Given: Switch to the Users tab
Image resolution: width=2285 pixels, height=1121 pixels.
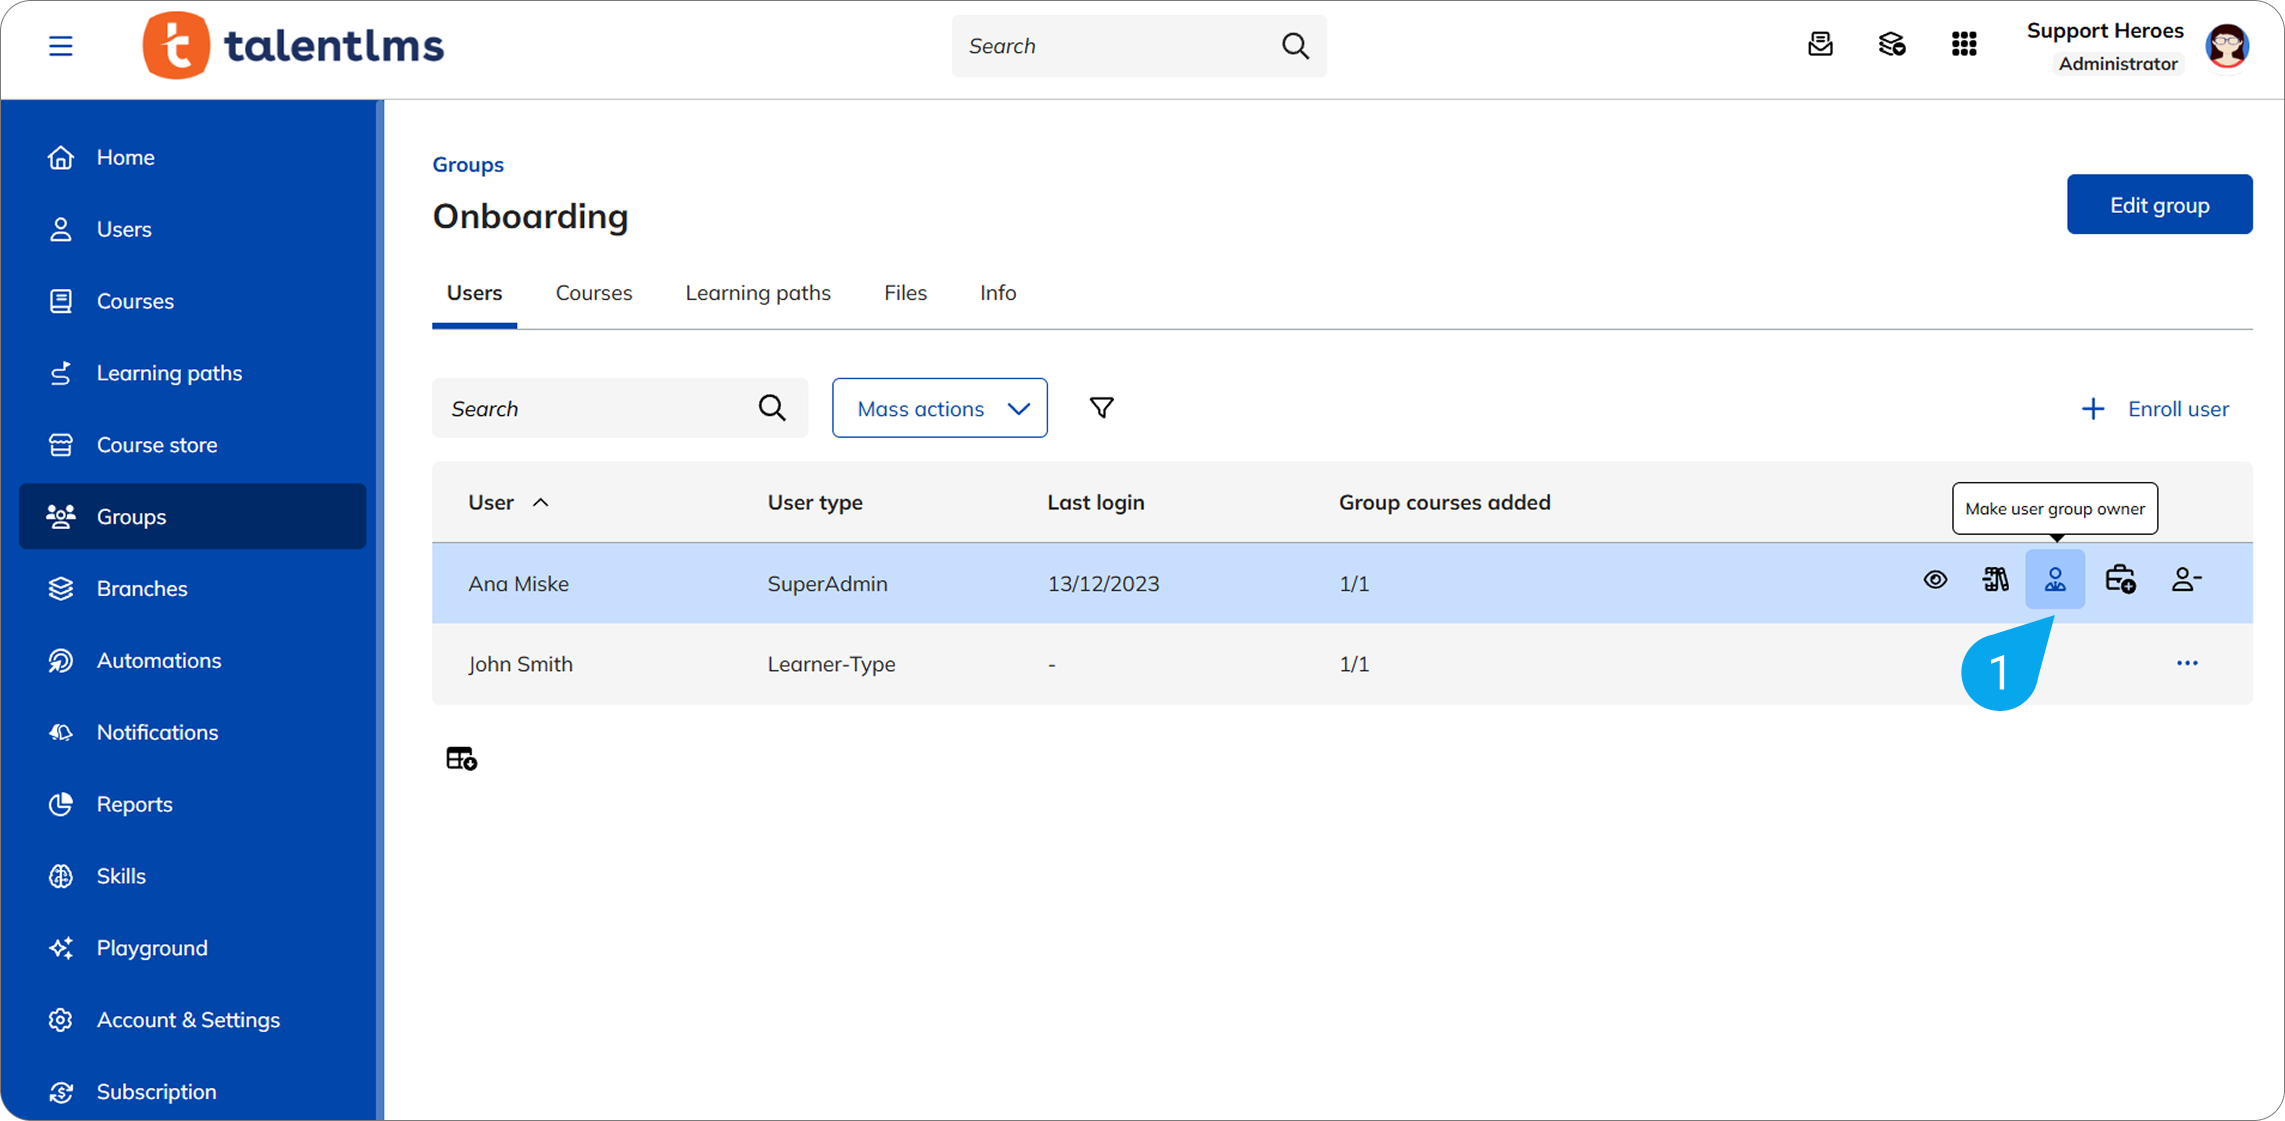Looking at the screenshot, I should pyautogui.click(x=474, y=293).
